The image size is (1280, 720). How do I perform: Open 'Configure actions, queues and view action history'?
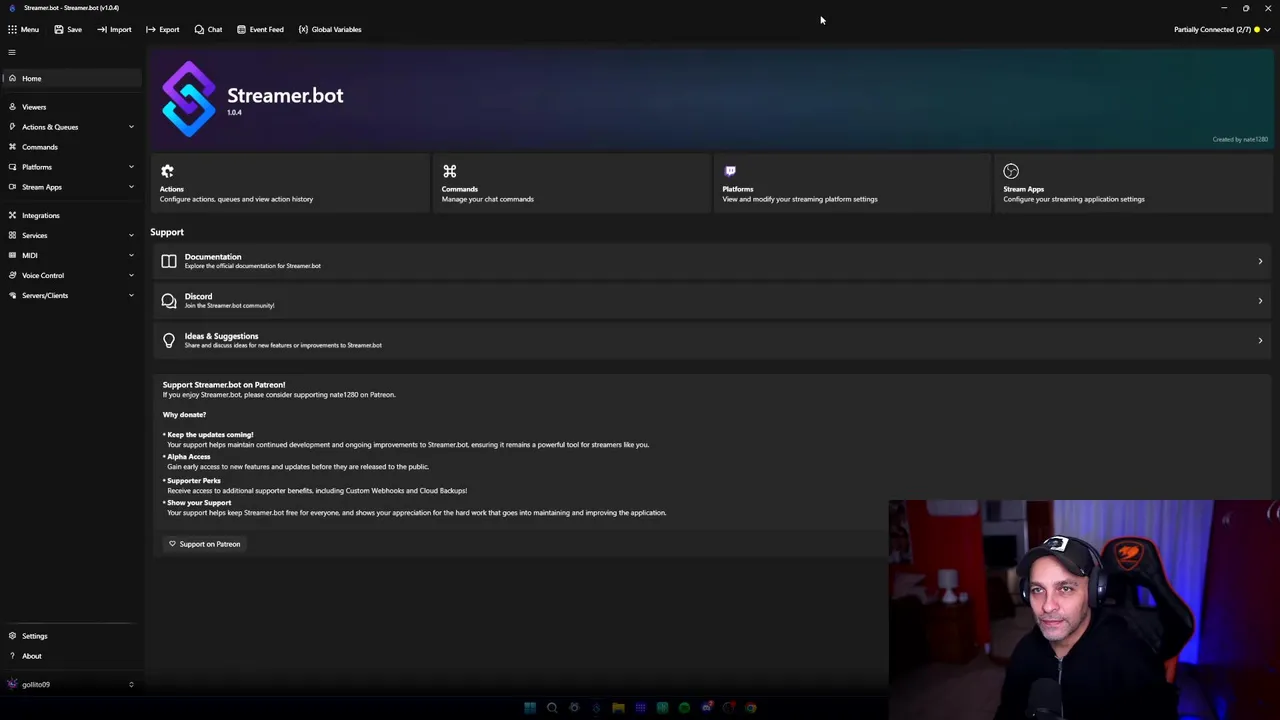pos(236,199)
